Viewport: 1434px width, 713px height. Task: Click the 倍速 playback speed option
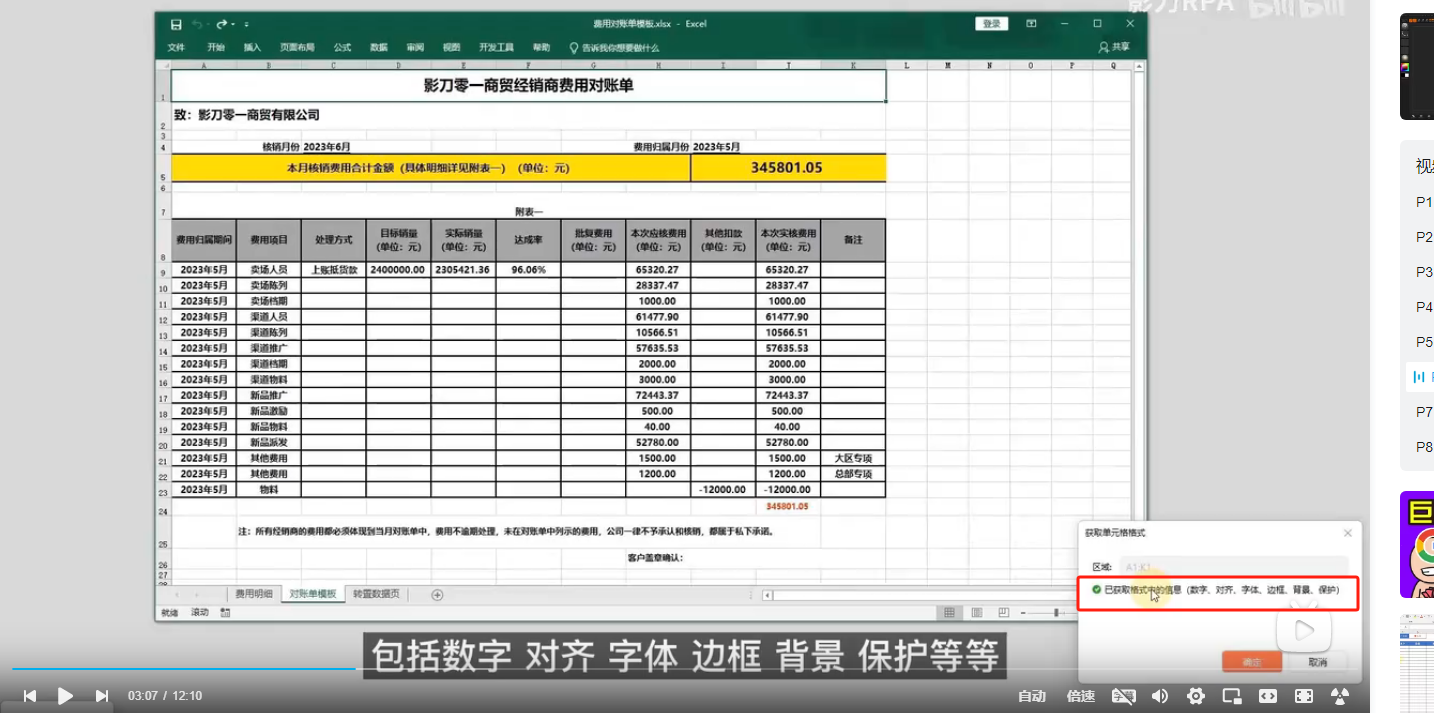coord(1080,696)
